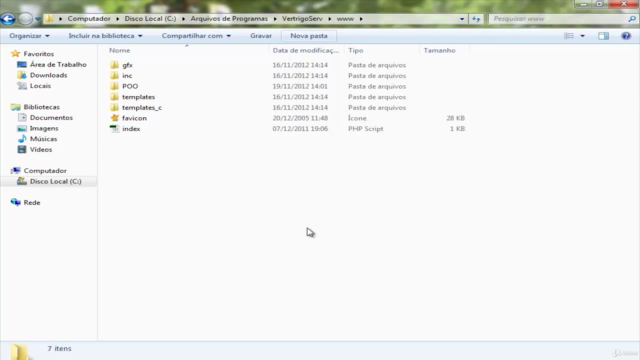Viewport: 640px width, 360px height.
Task: Click the search magnifier icon
Action: pos(632,19)
